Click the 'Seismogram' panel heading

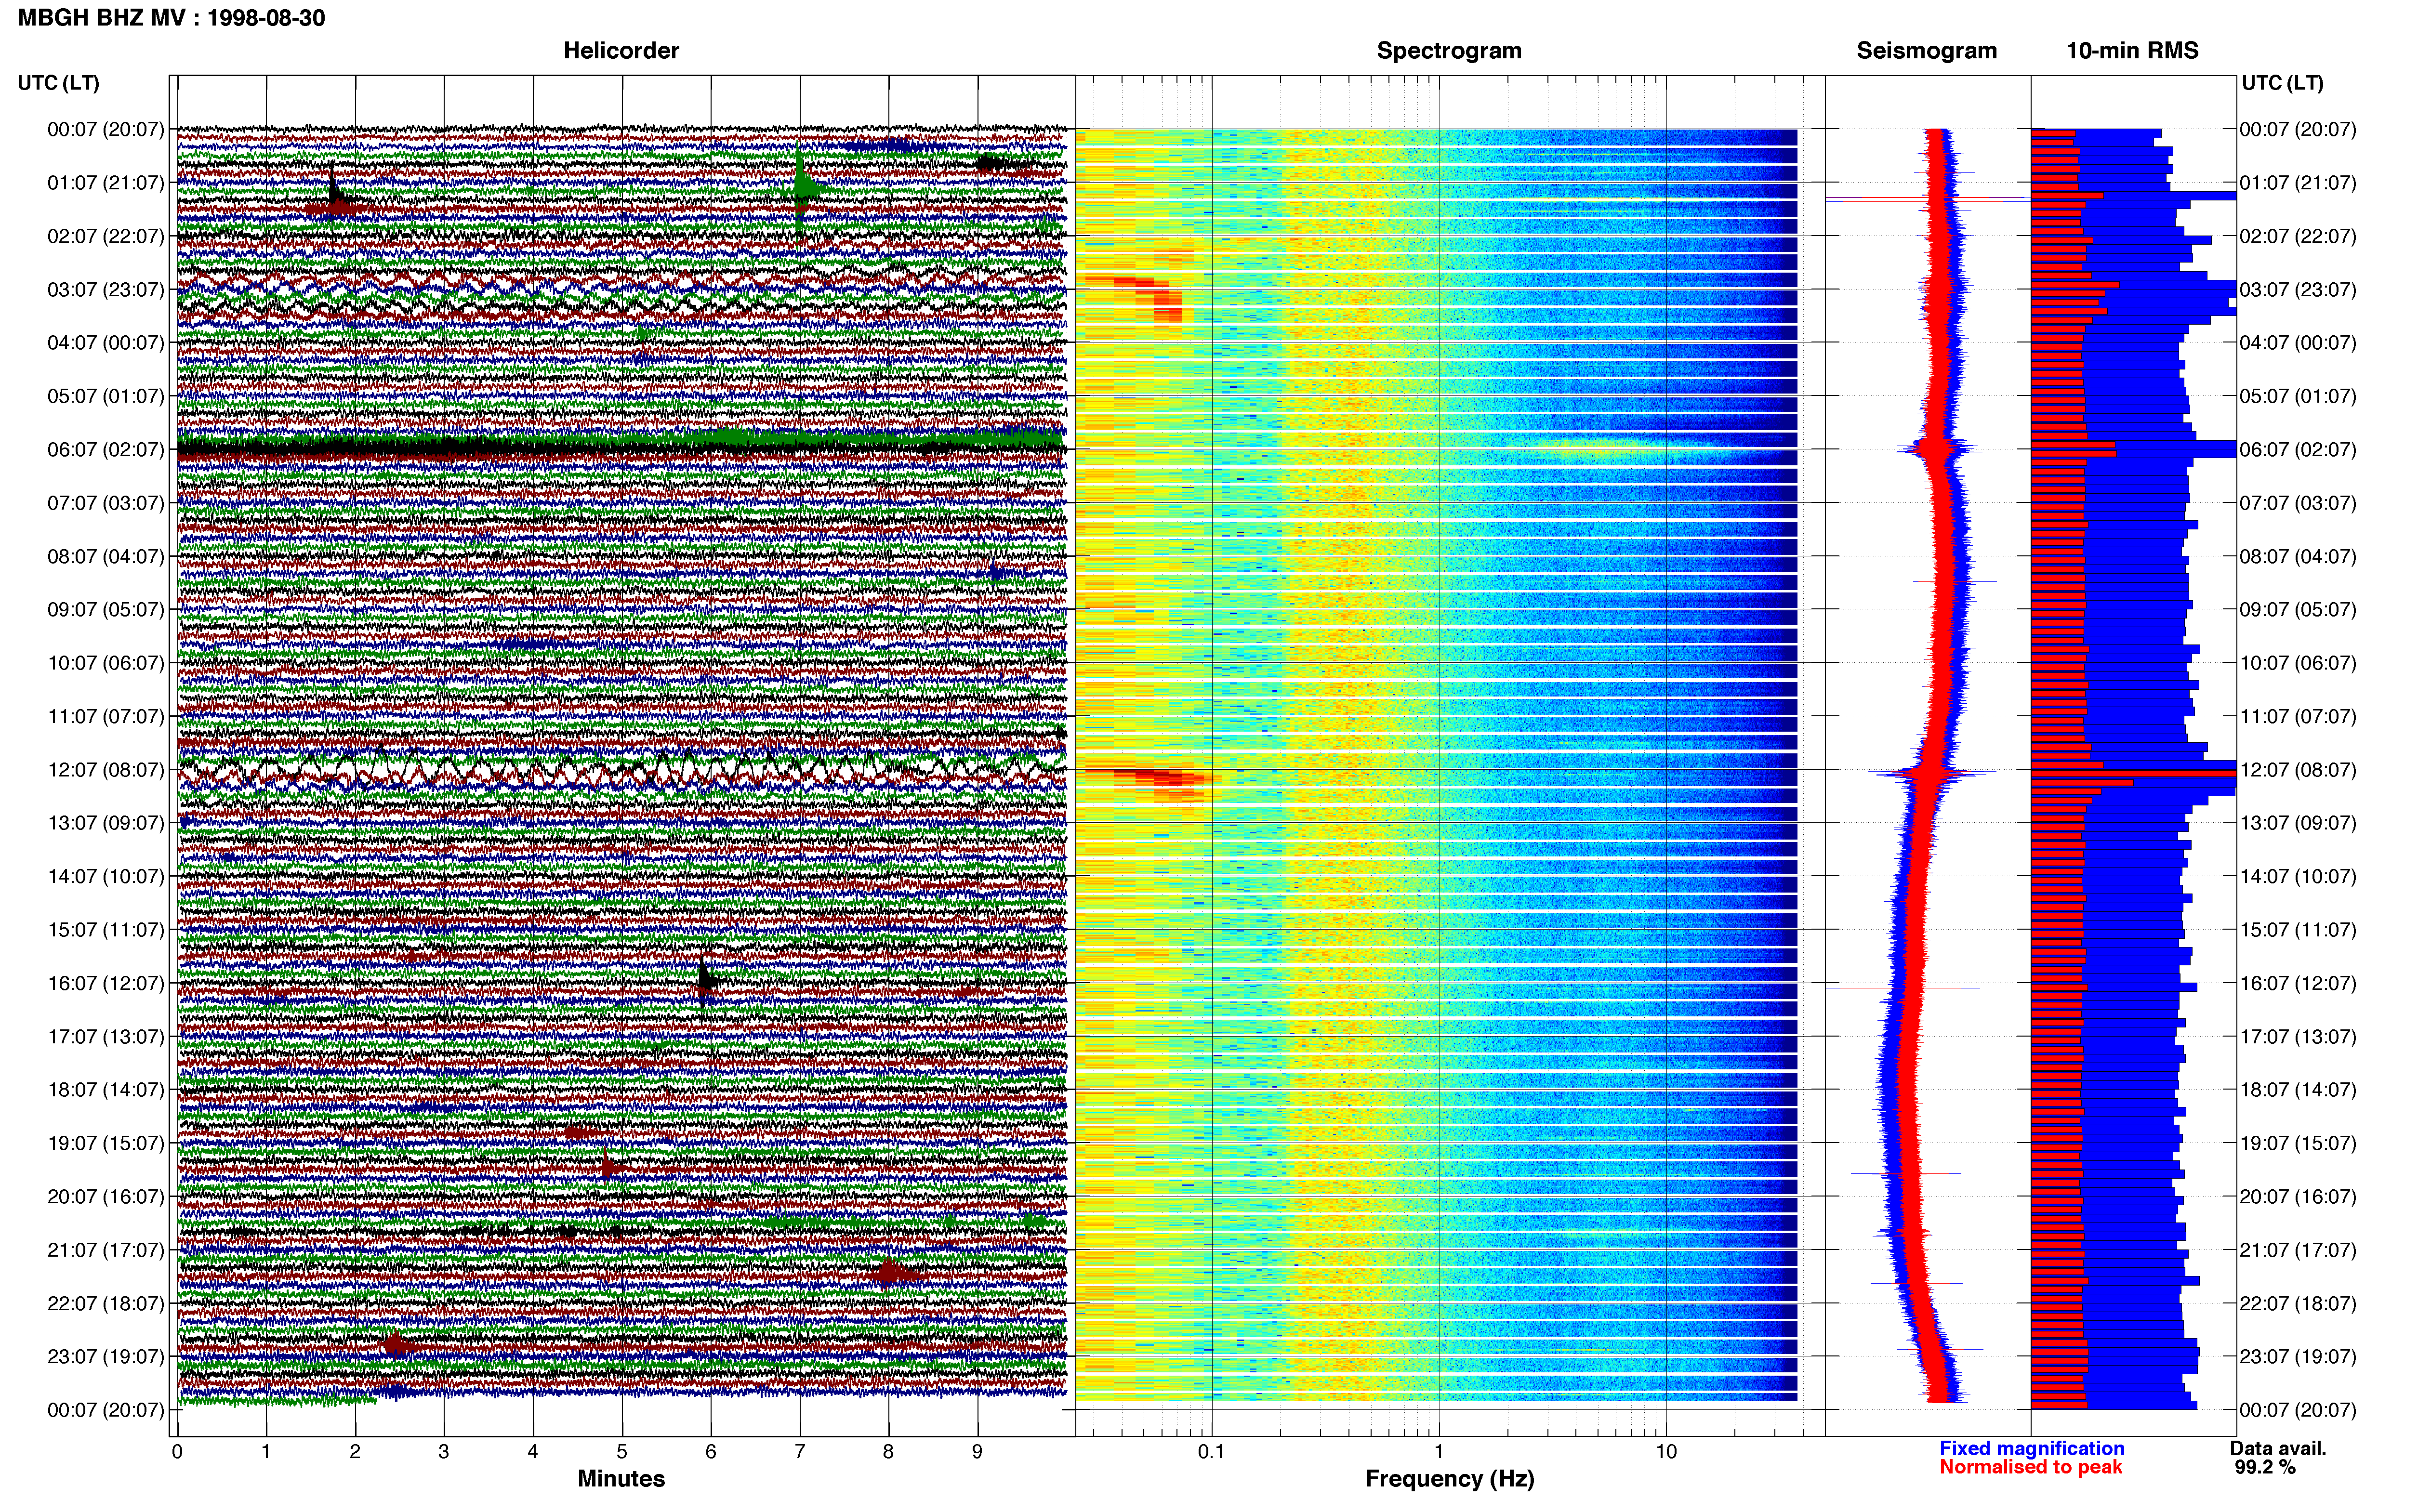click(1926, 51)
